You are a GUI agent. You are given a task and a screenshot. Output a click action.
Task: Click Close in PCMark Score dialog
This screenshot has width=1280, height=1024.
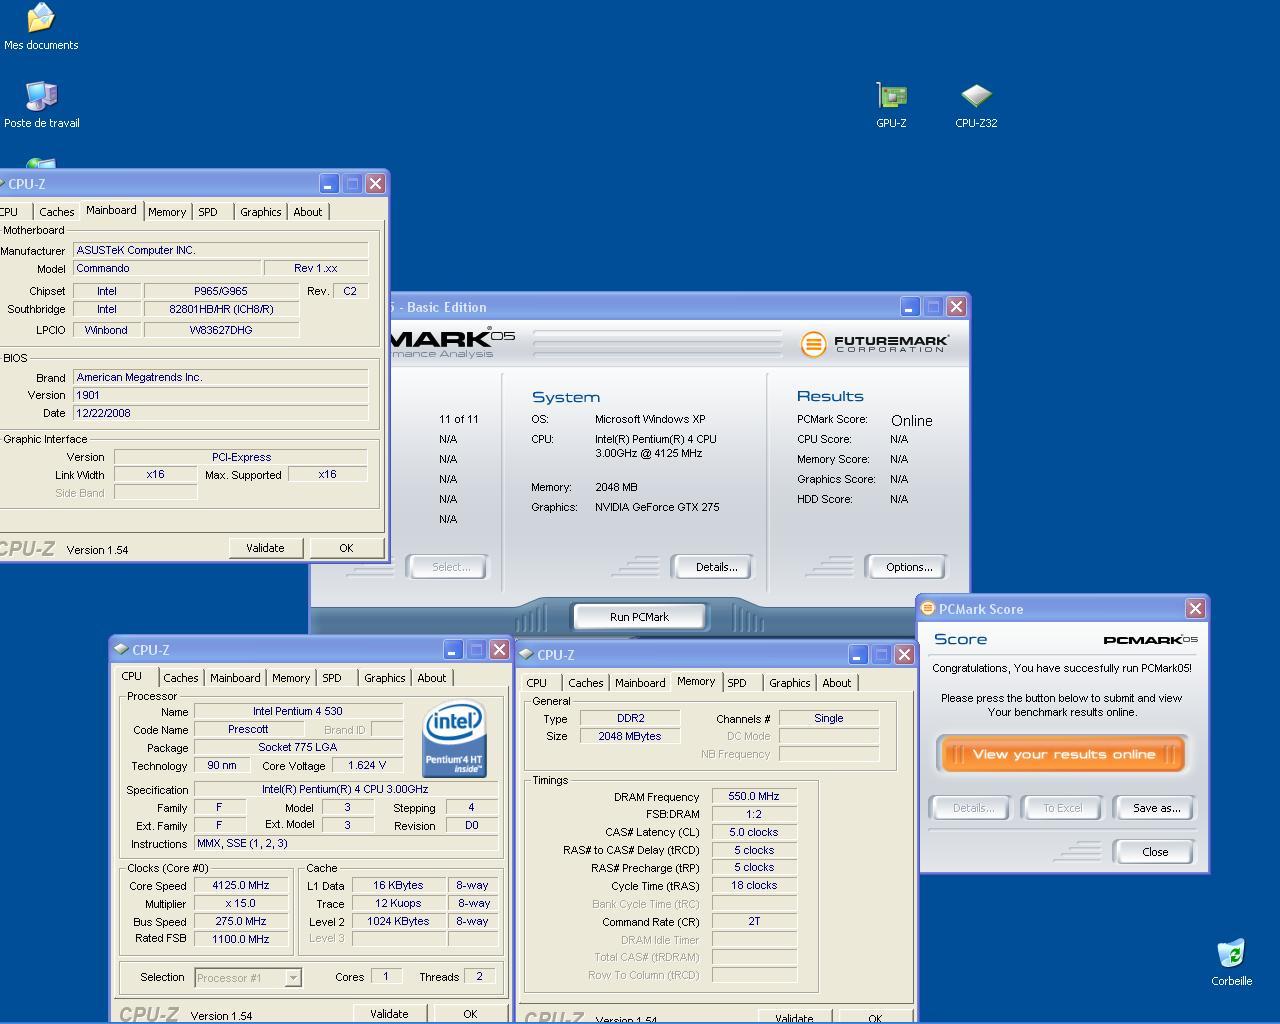click(1155, 852)
